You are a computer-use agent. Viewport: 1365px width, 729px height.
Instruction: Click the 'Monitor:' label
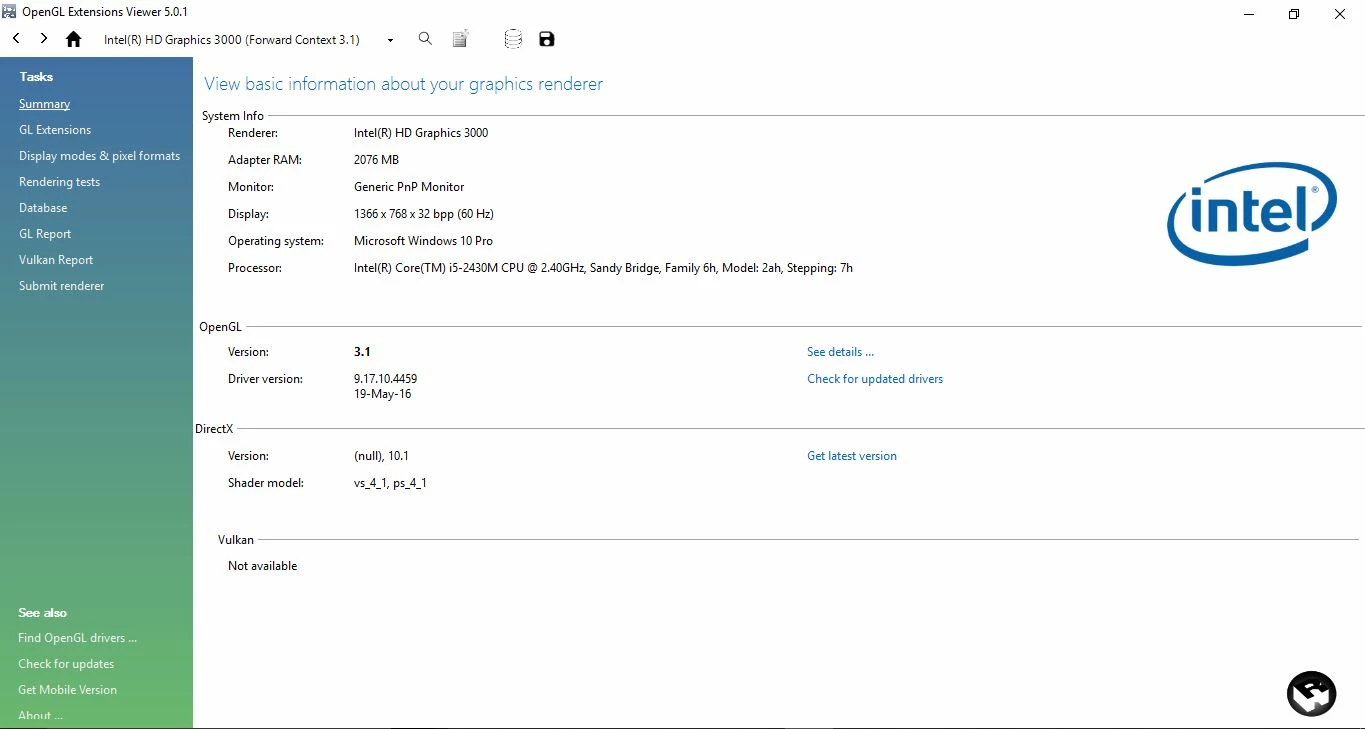[251, 187]
